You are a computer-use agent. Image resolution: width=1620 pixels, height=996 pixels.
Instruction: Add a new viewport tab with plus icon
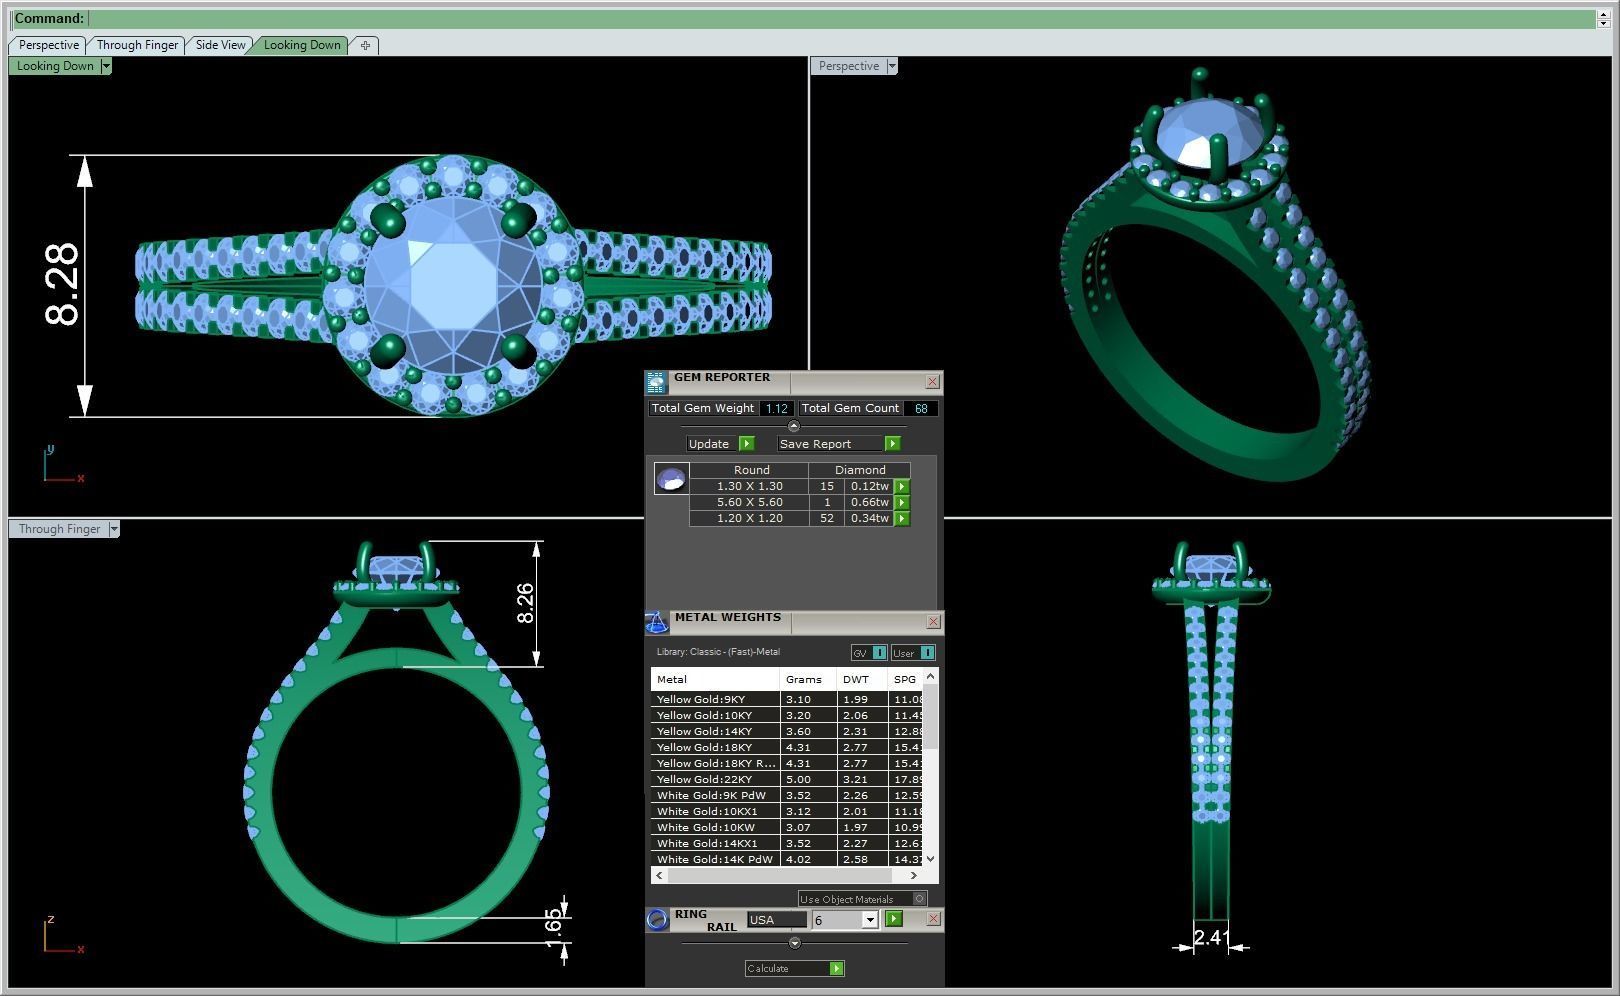click(x=365, y=45)
